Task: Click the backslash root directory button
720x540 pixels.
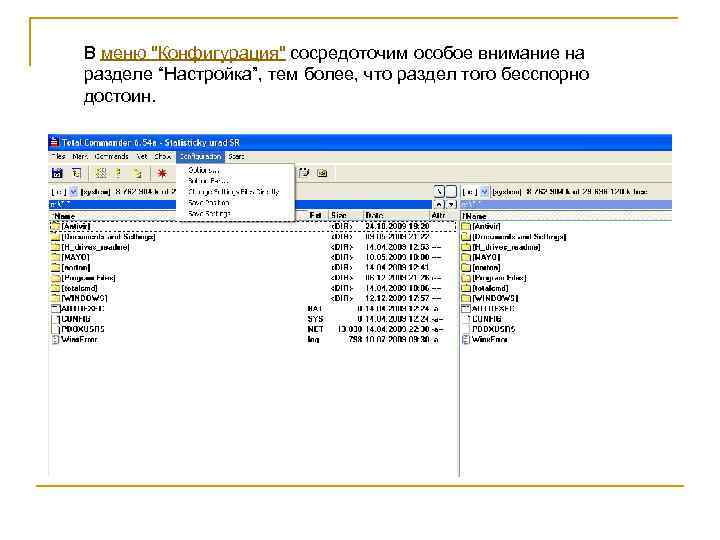Action: point(439,191)
